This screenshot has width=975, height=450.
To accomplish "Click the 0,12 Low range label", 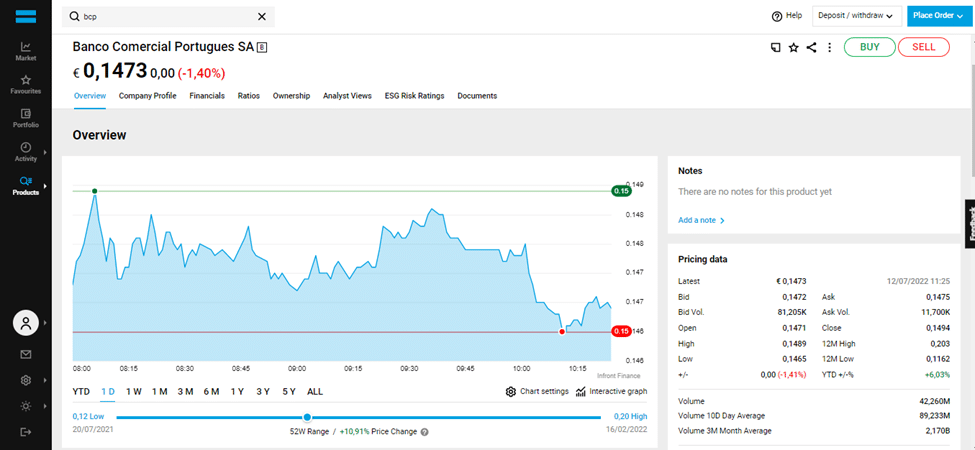I will coord(88,416).
